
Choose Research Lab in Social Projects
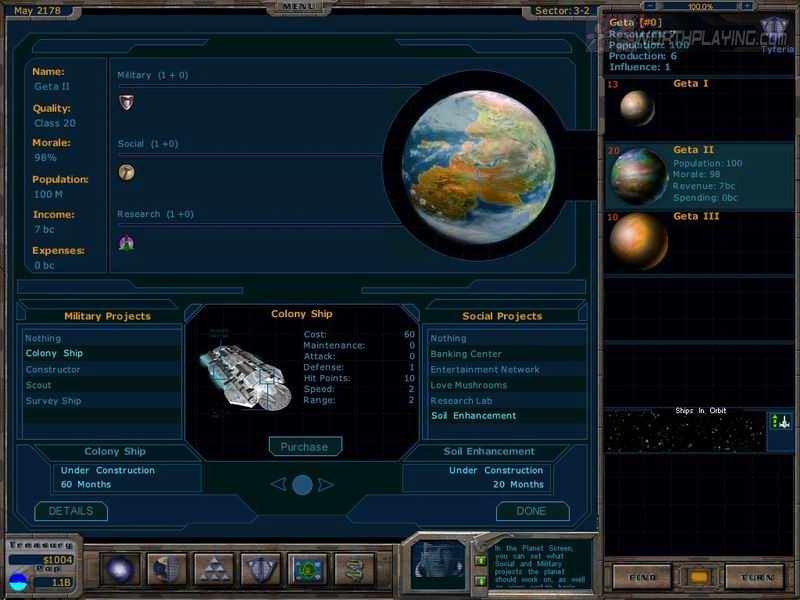click(x=460, y=400)
